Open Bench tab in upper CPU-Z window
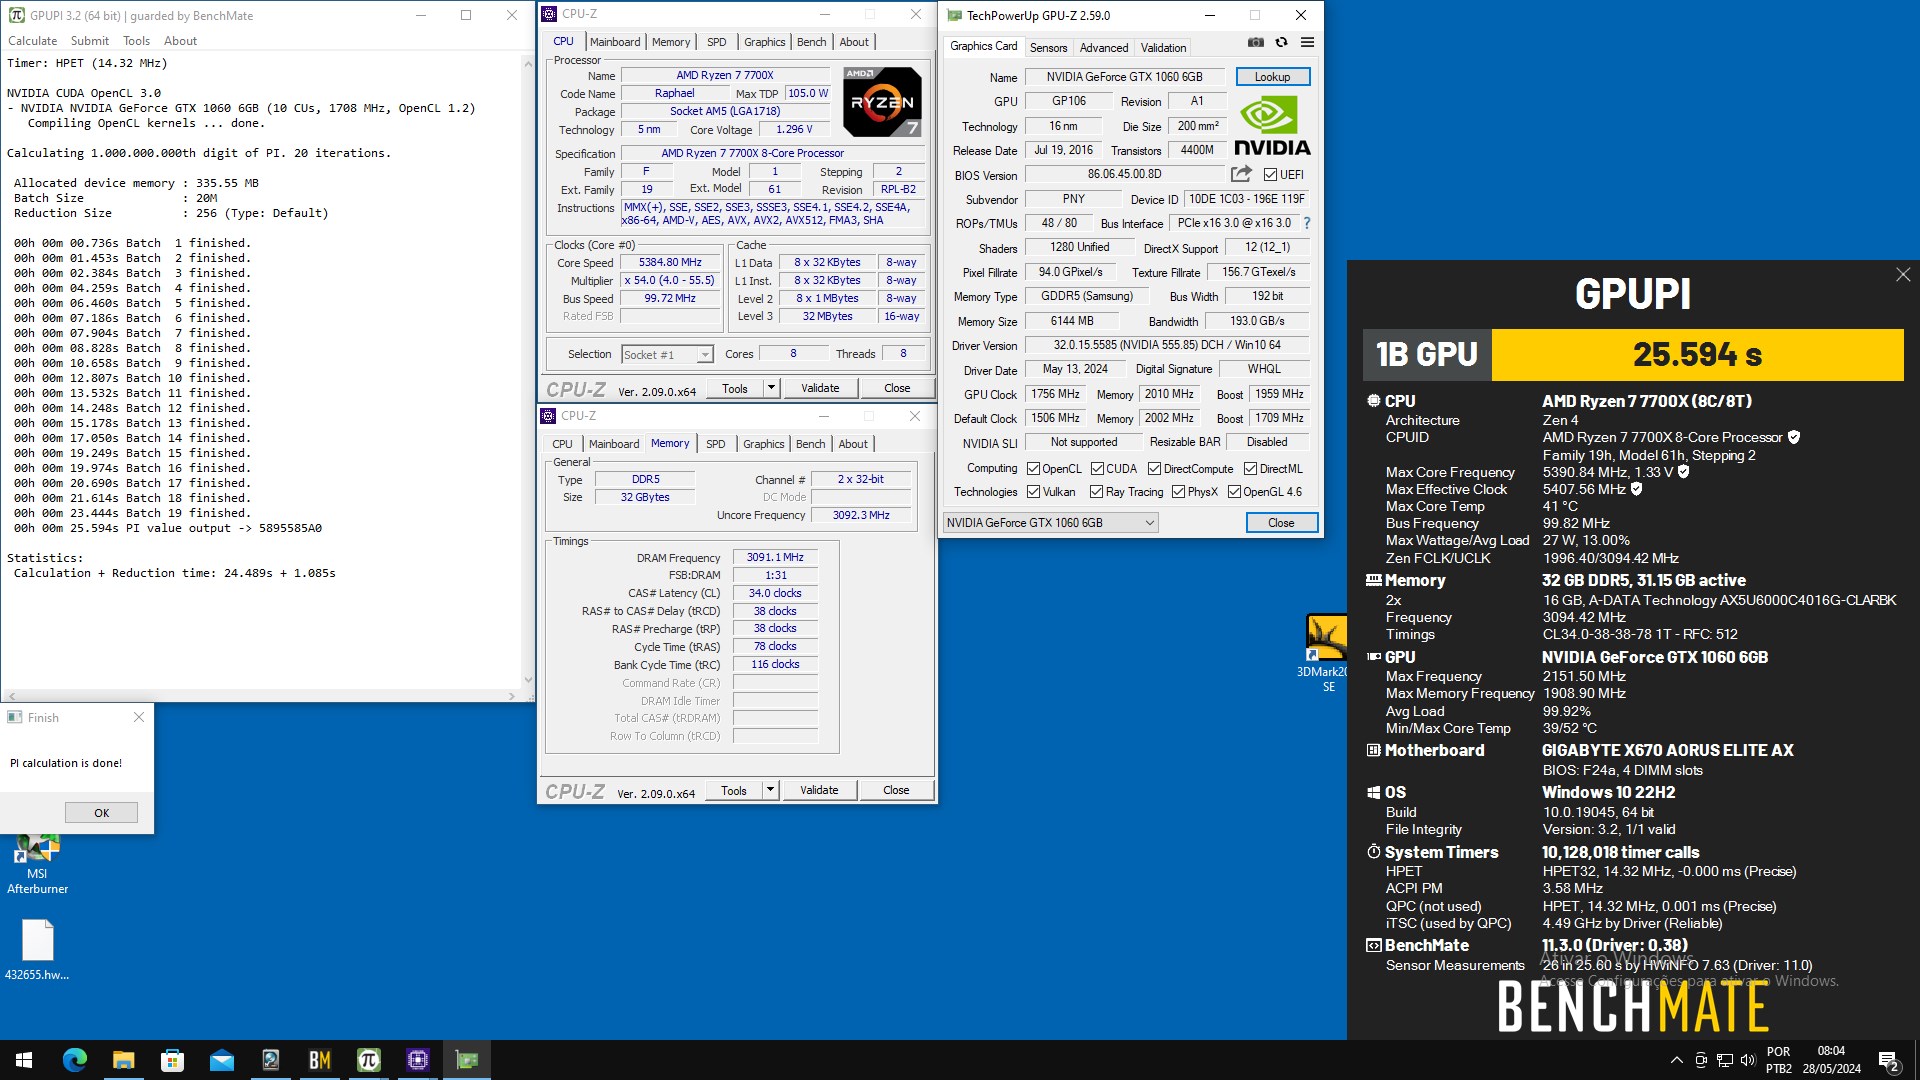This screenshot has width=1920, height=1080. pos(812,42)
